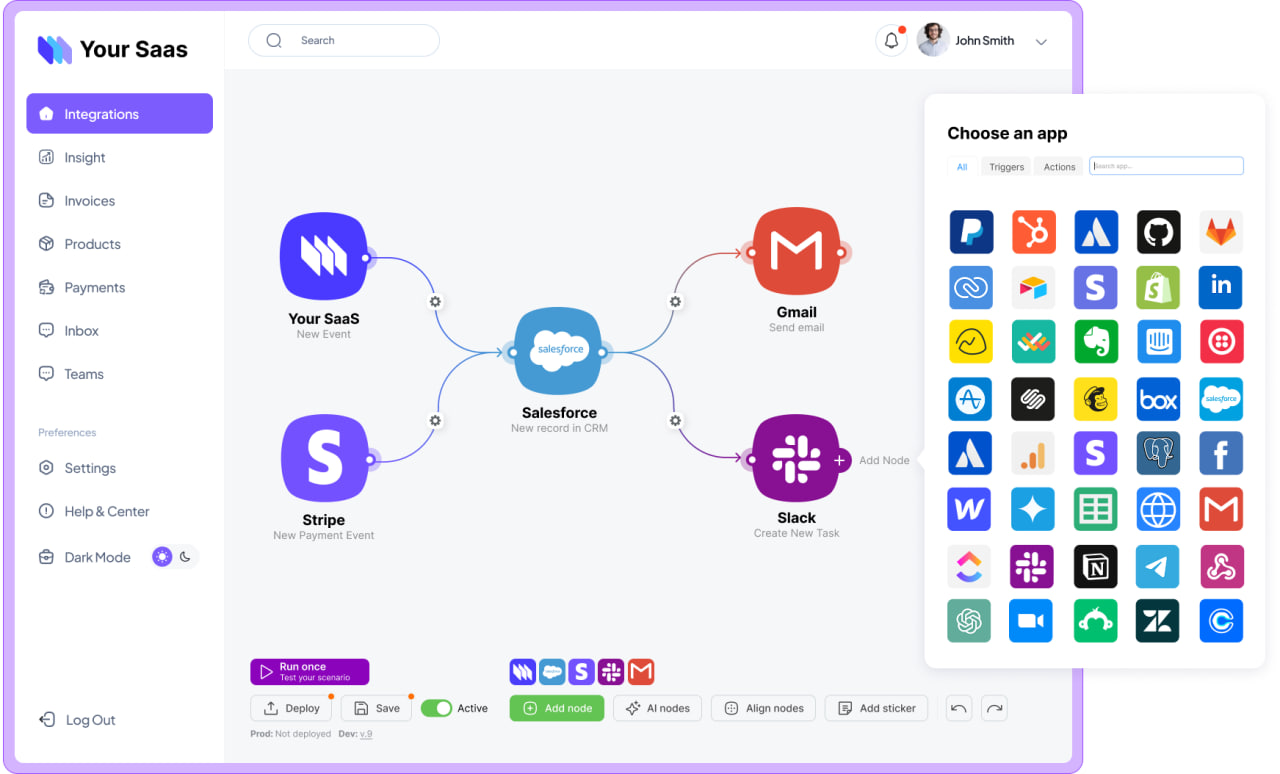
Task: Open AI nodes
Action: [x=658, y=708]
